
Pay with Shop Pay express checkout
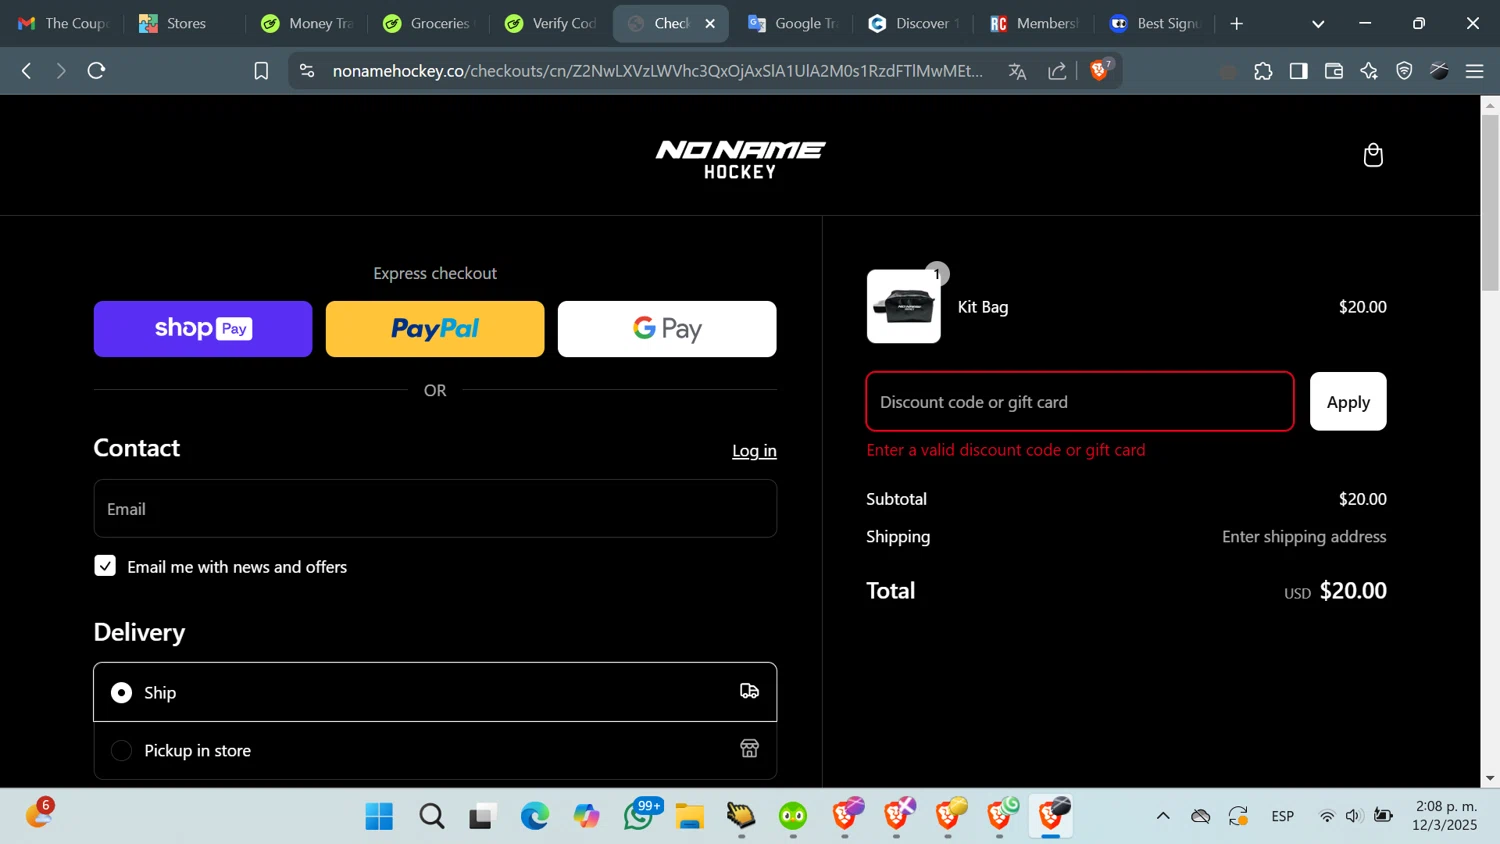(x=203, y=329)
